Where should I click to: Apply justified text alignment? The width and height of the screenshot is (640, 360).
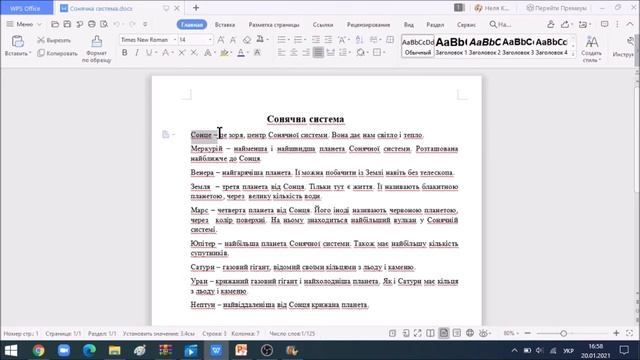pyautogui.click(x=318, y=52)
